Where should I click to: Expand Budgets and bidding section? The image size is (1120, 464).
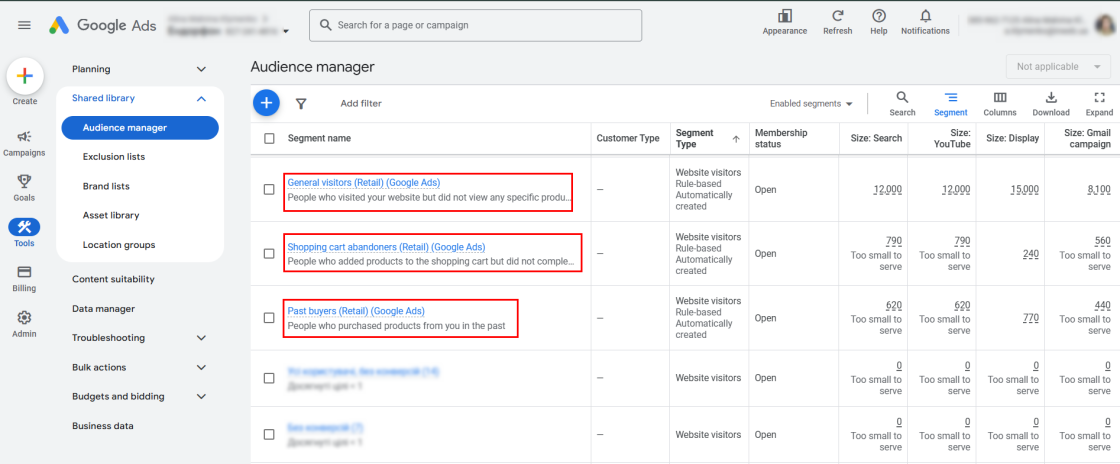tap(201, 396)
